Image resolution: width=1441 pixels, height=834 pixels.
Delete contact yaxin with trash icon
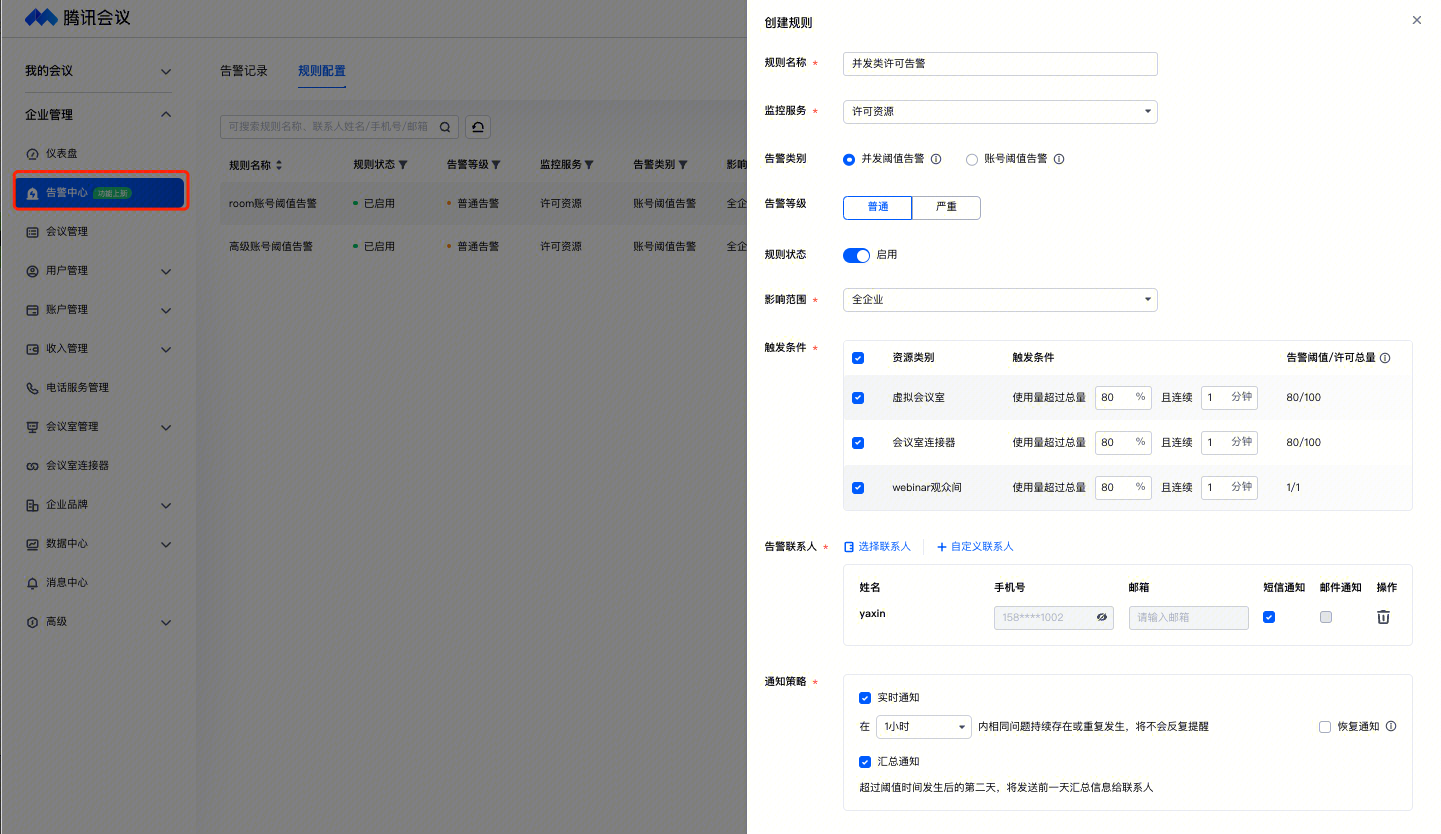(x=1383, y=617)
